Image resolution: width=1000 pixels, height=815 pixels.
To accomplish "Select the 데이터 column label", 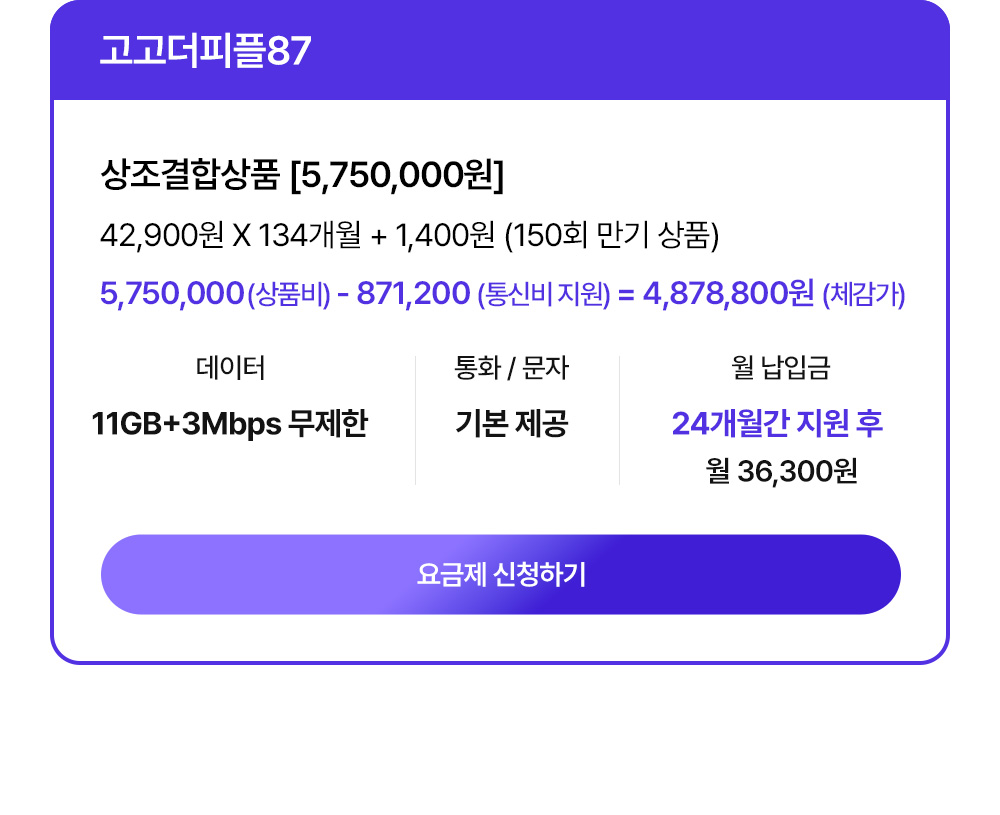I will click(230, 368).
